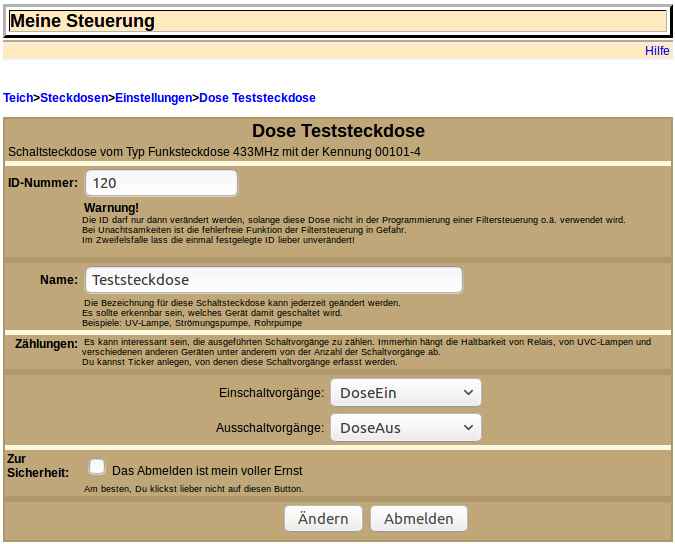Viewport: 675px width, 544px height.
Task: Click the bold Warnung! heading
Action: tap(111, 207)
